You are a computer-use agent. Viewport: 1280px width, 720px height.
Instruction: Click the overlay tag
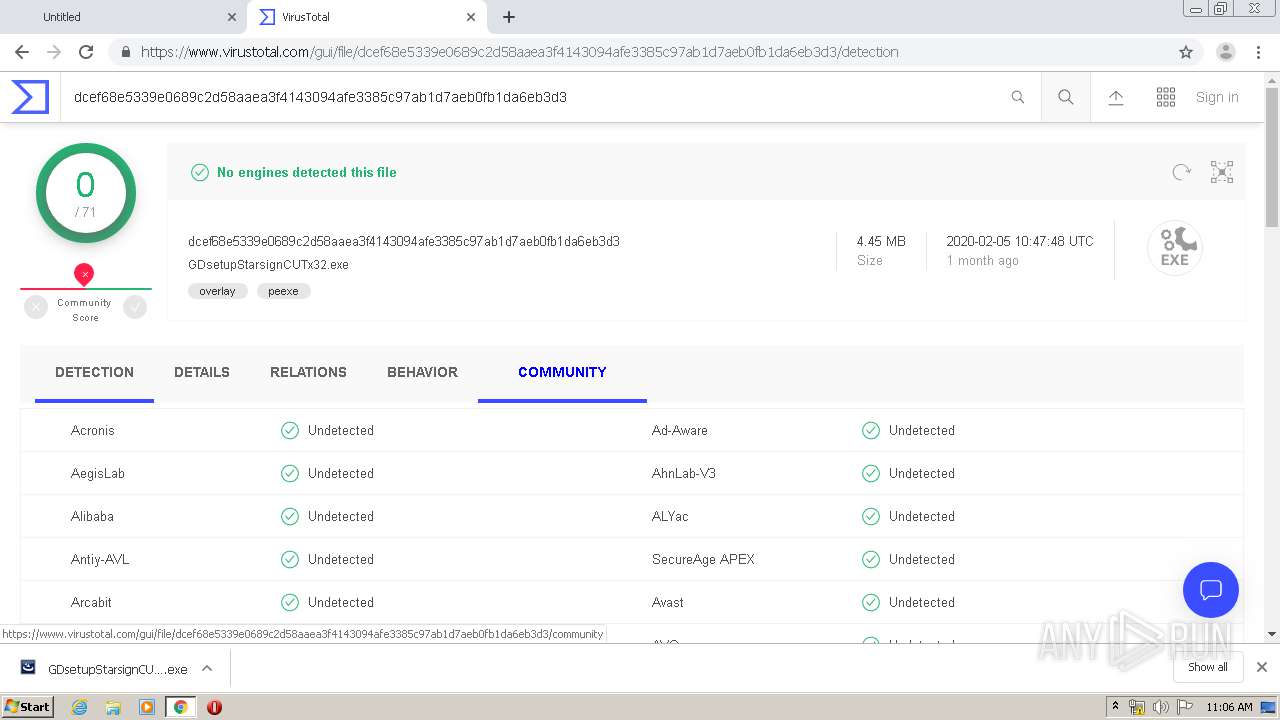point(217,291)
